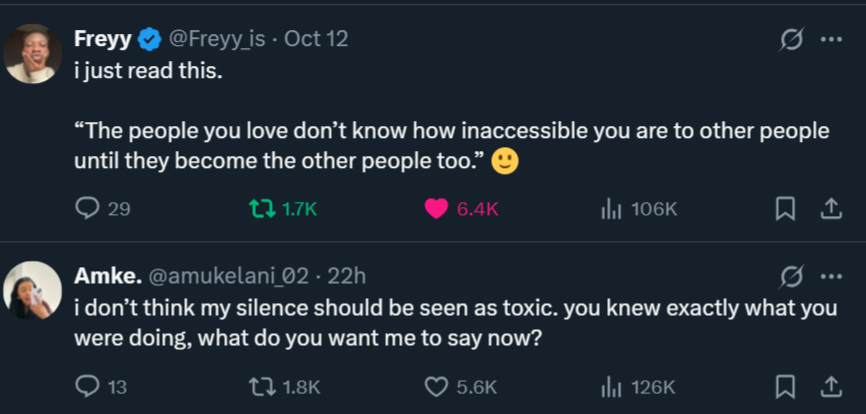Viewport: 866px width, 414px height.
Task: View analytics for Amke's tweet
Action: pos(612,387)
